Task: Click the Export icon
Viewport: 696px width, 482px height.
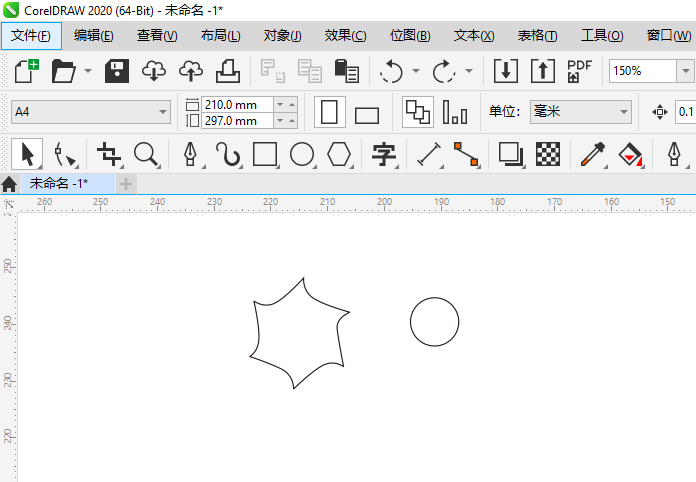Action: (542, 71)
